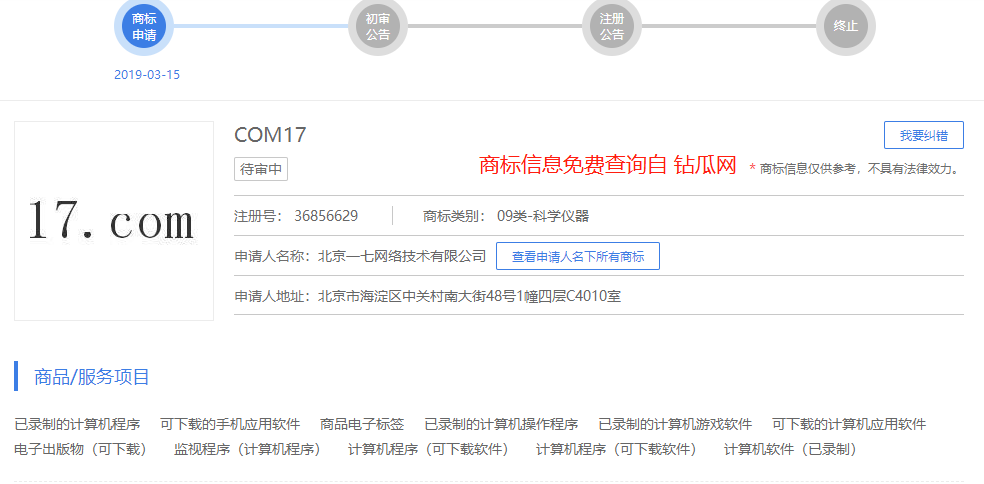The height and width of the screenshot is (484, 984).
Task: Click the 查看申请人名下所有商标 button
Action: point(578,256)
